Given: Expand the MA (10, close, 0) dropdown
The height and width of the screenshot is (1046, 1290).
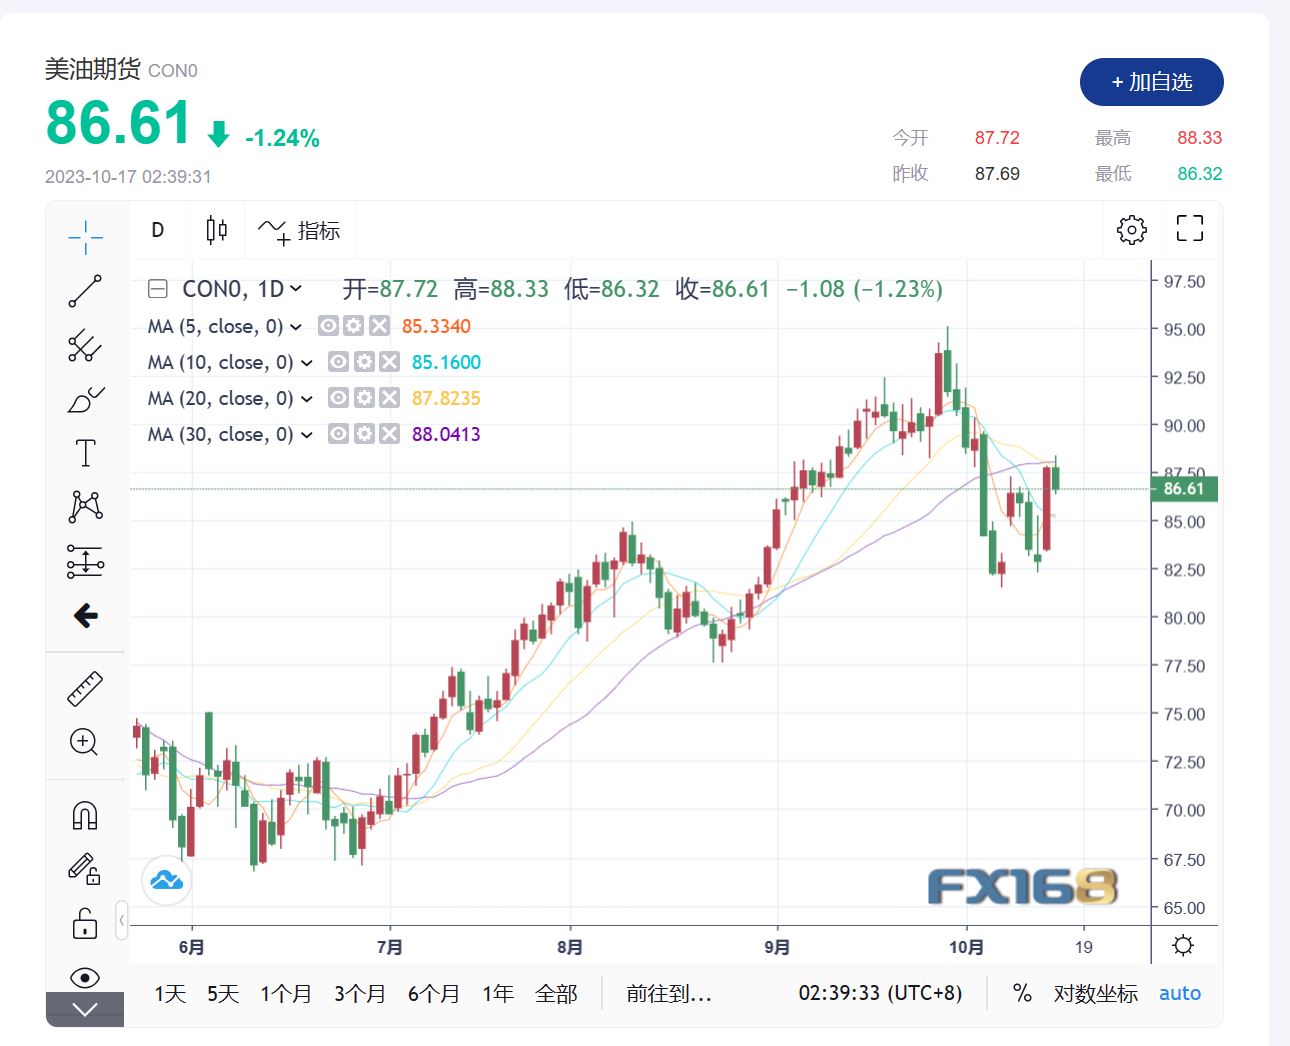Looking at the screenshot, I should (306, 363).
